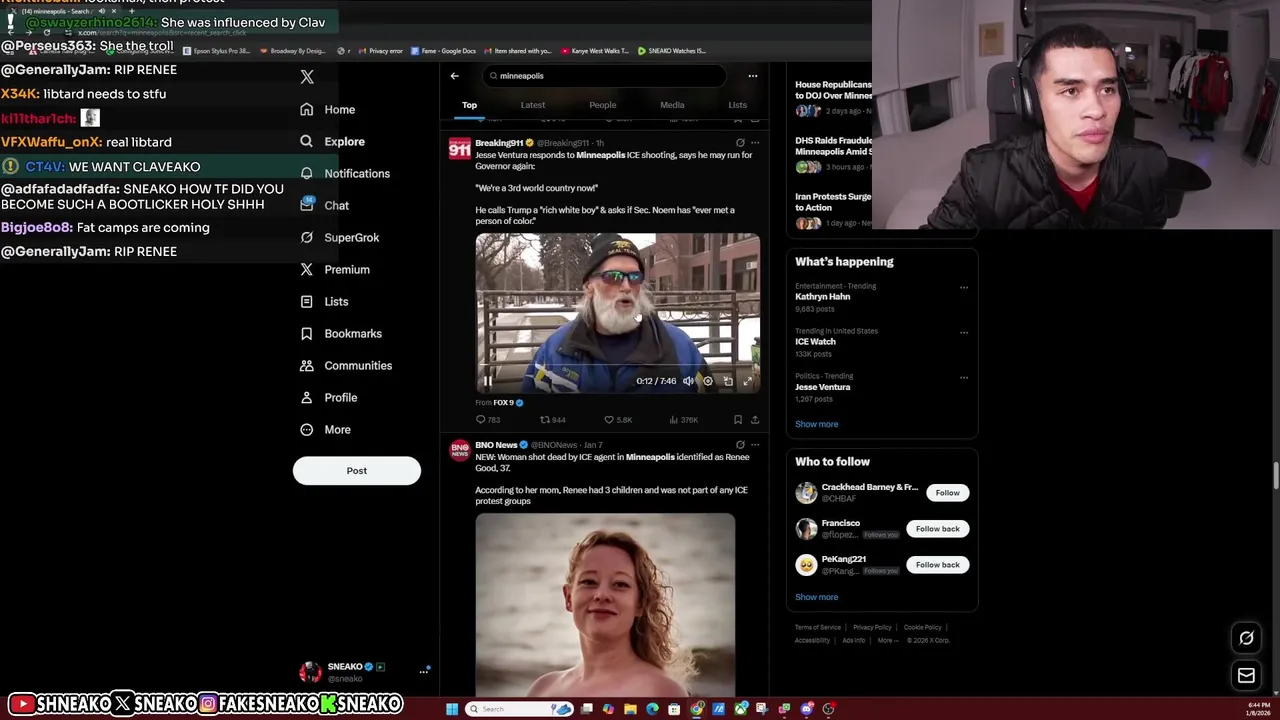Expand the video to fullscreen
Screen dimensions: 1280x720
click(747, 381)
